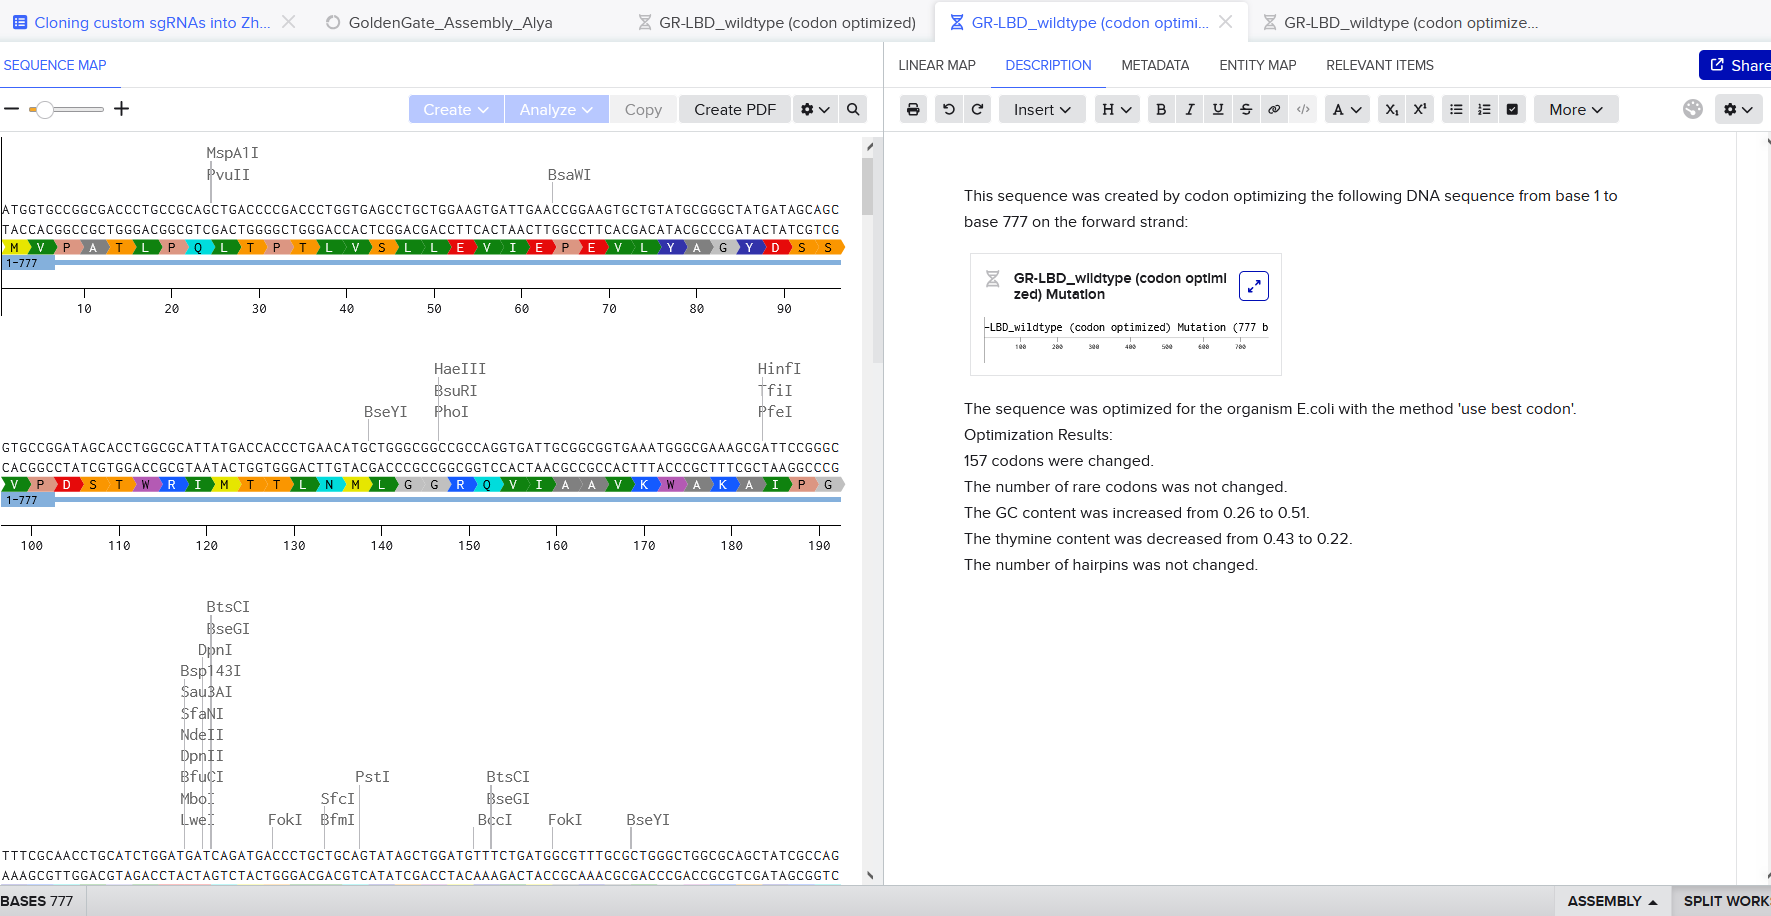Image resolution: width=1771 pixels, height=916 pixels.
Task: Open the Insert dropdown
Action: [1042, 110]
